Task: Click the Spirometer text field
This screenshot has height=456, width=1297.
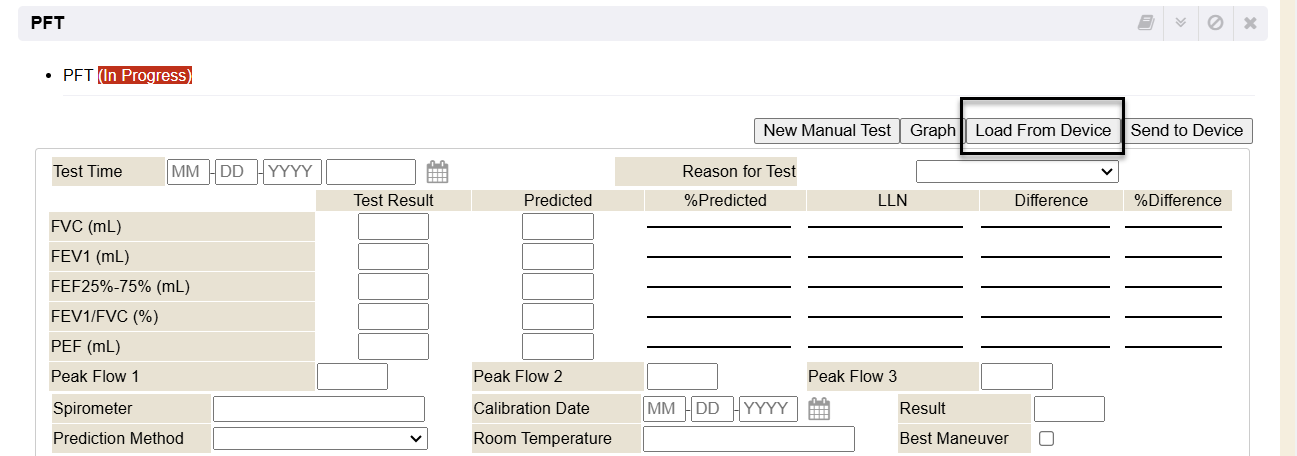Action: 318,409
